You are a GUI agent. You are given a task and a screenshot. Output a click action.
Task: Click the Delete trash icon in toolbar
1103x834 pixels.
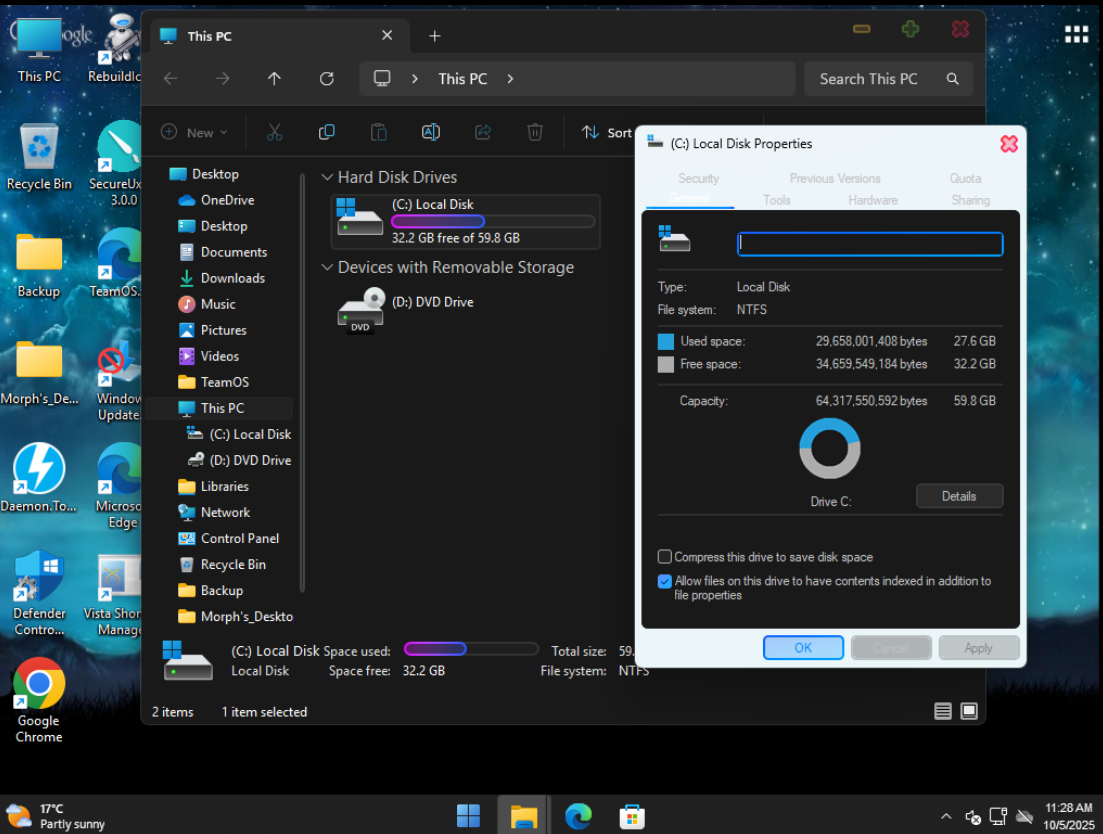pos(535,132)
